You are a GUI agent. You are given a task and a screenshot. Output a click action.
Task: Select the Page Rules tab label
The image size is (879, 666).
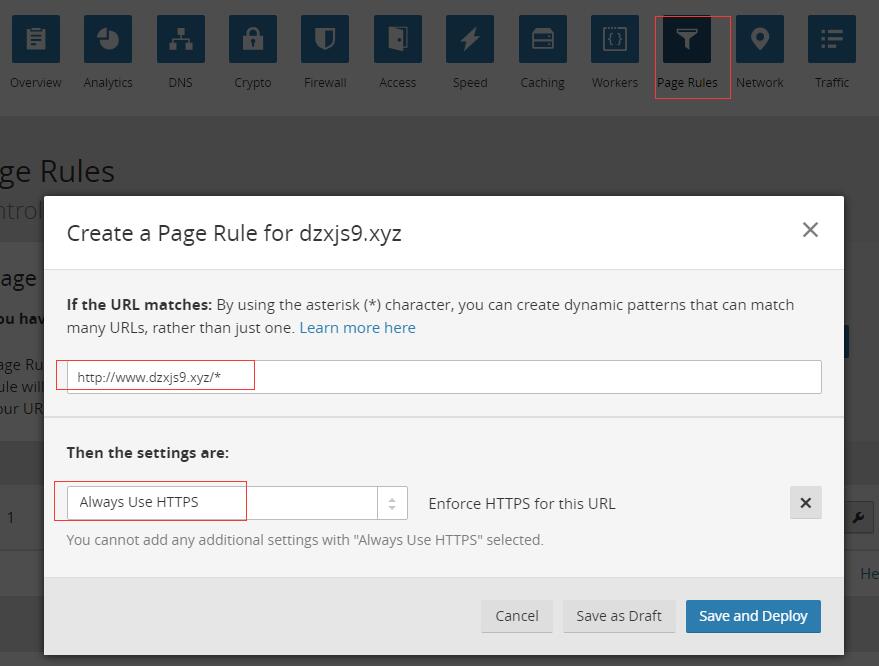click(687, 83)
